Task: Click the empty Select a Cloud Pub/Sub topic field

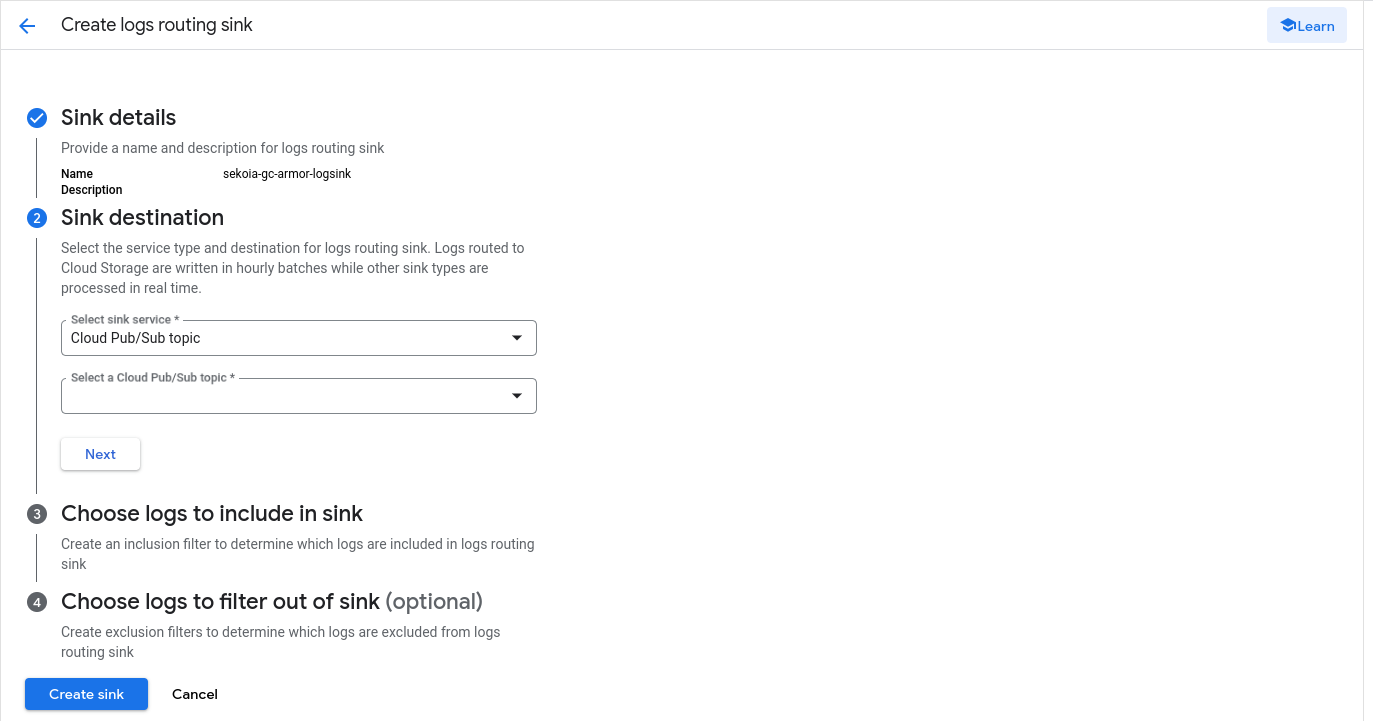Action: pos(299,396)
